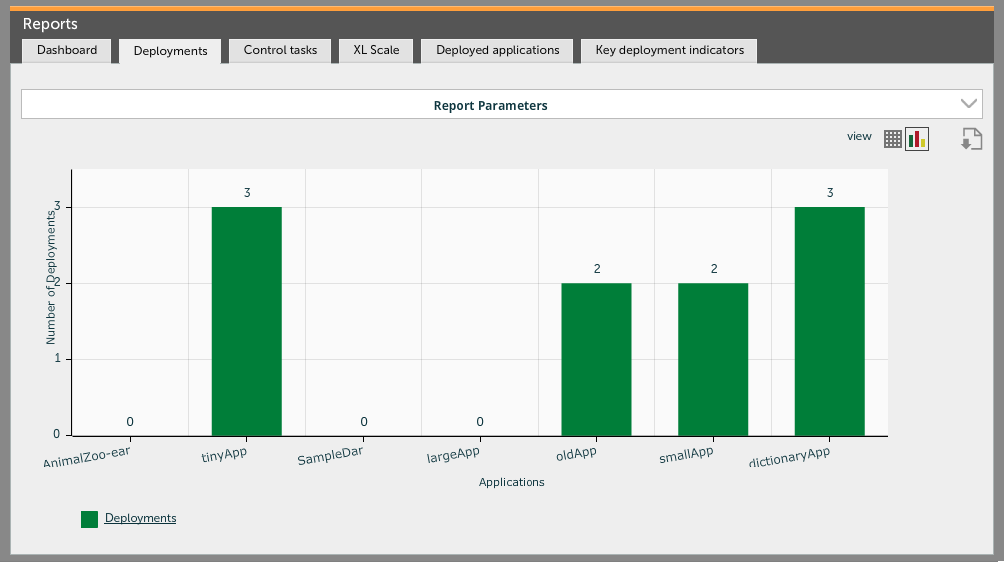This screenshot has width=1004, height=562.
Task: Open the Dashboard tab
Action: click(67, 50)
